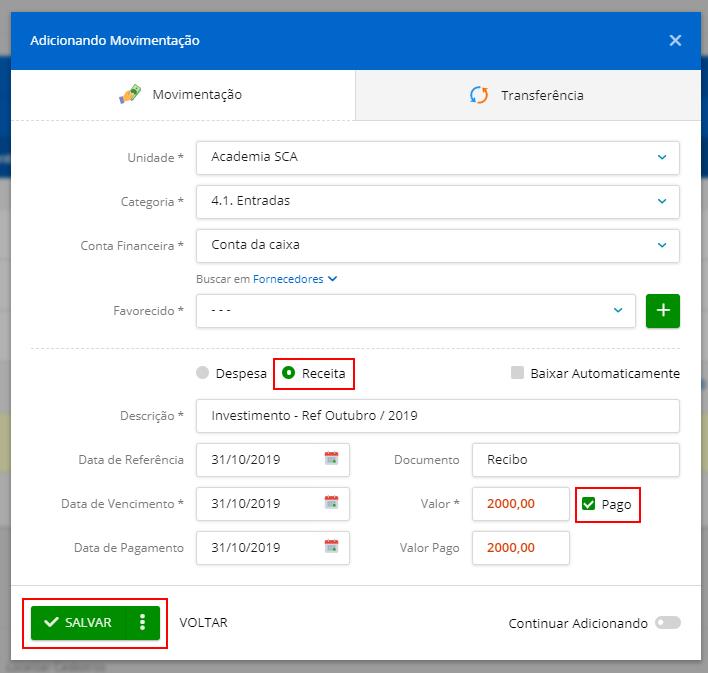Click the Data de Referência date field

273,460
